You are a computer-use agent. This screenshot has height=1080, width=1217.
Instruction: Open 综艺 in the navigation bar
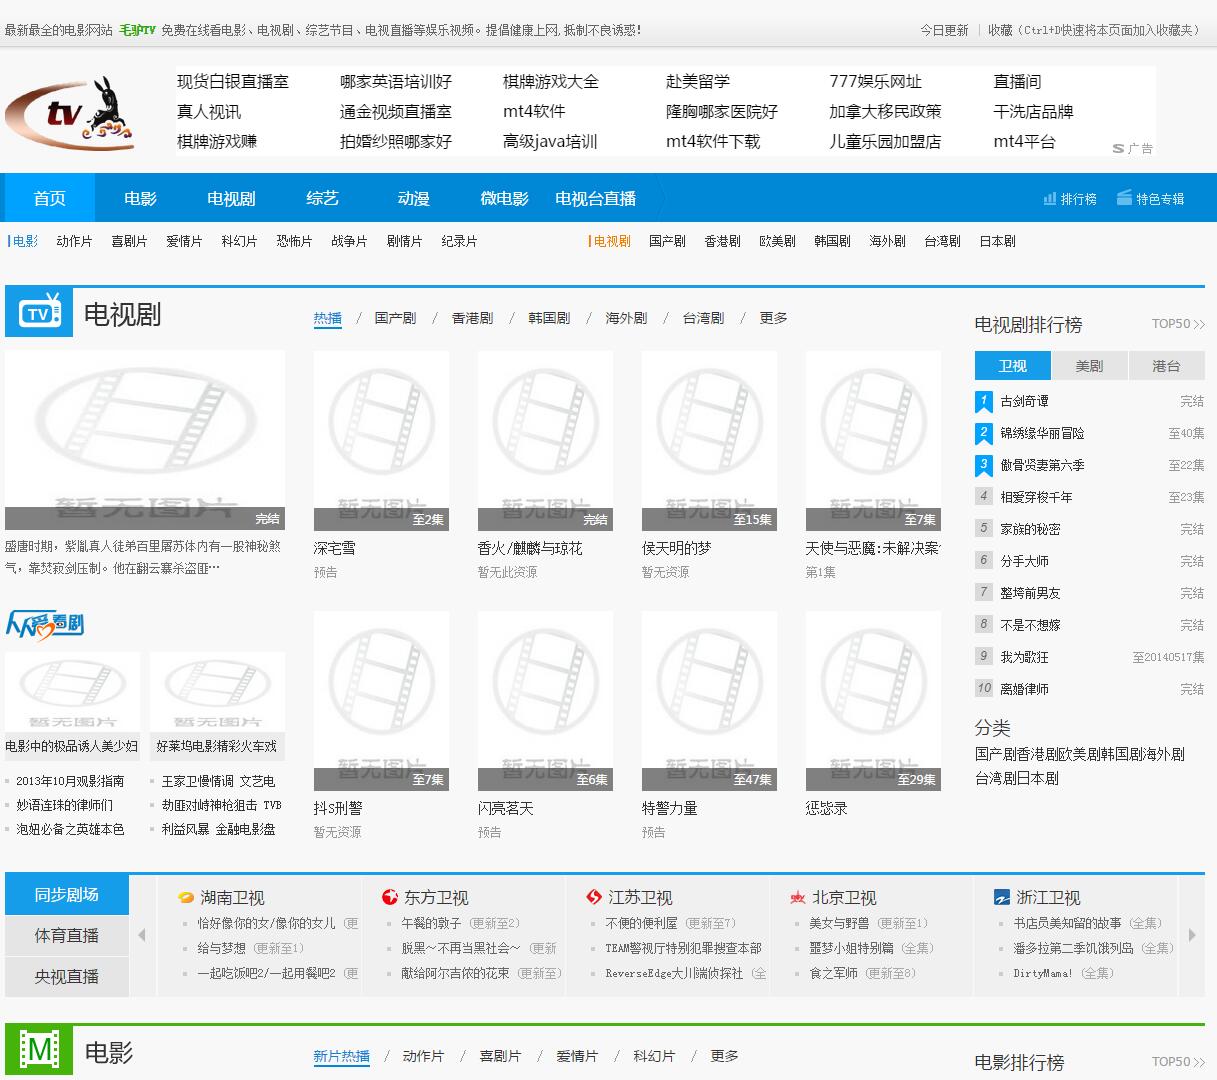(x=323, y=198)
